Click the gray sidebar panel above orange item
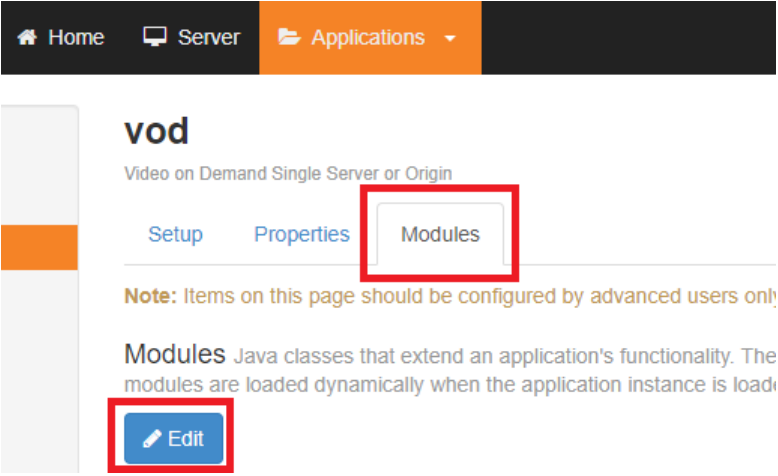This screenshot has width=778, height=476. tap(38, 165)
